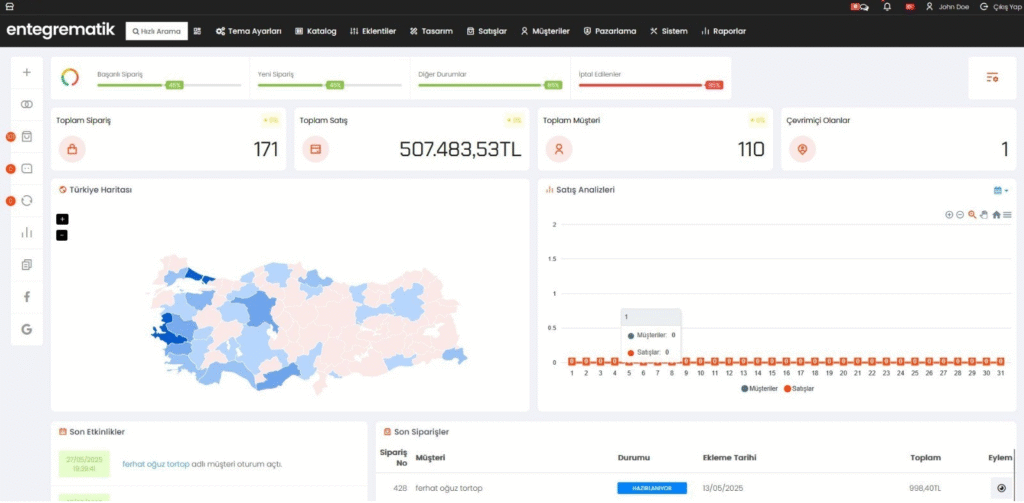This screenshot has width=1024, height=503.
Task: Click the Google icon in left sidebar
Action: 26,329
